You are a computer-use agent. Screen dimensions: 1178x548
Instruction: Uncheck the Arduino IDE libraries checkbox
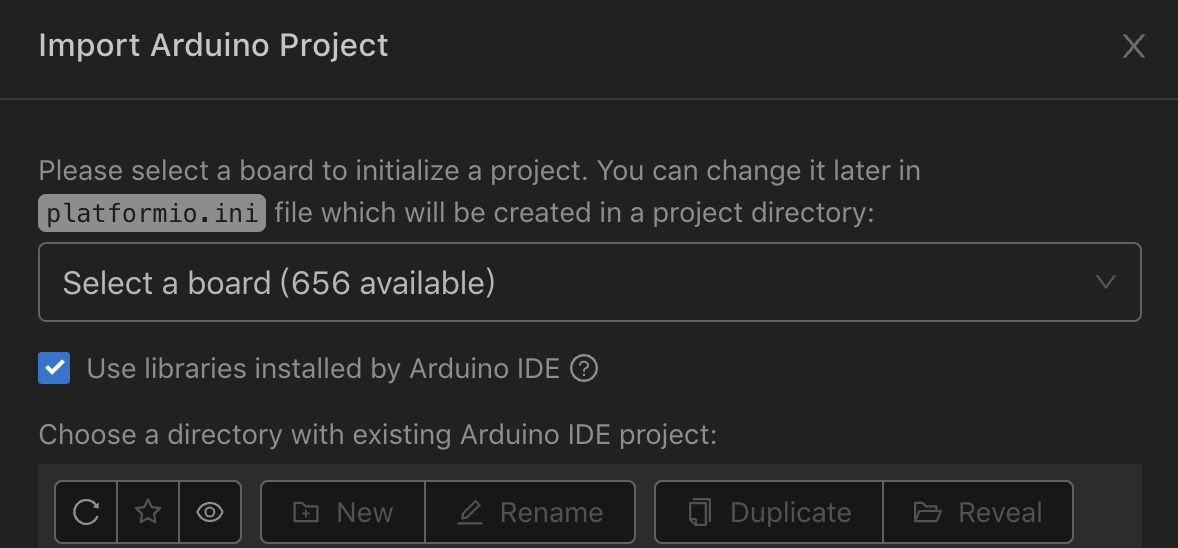click(54, 368)
